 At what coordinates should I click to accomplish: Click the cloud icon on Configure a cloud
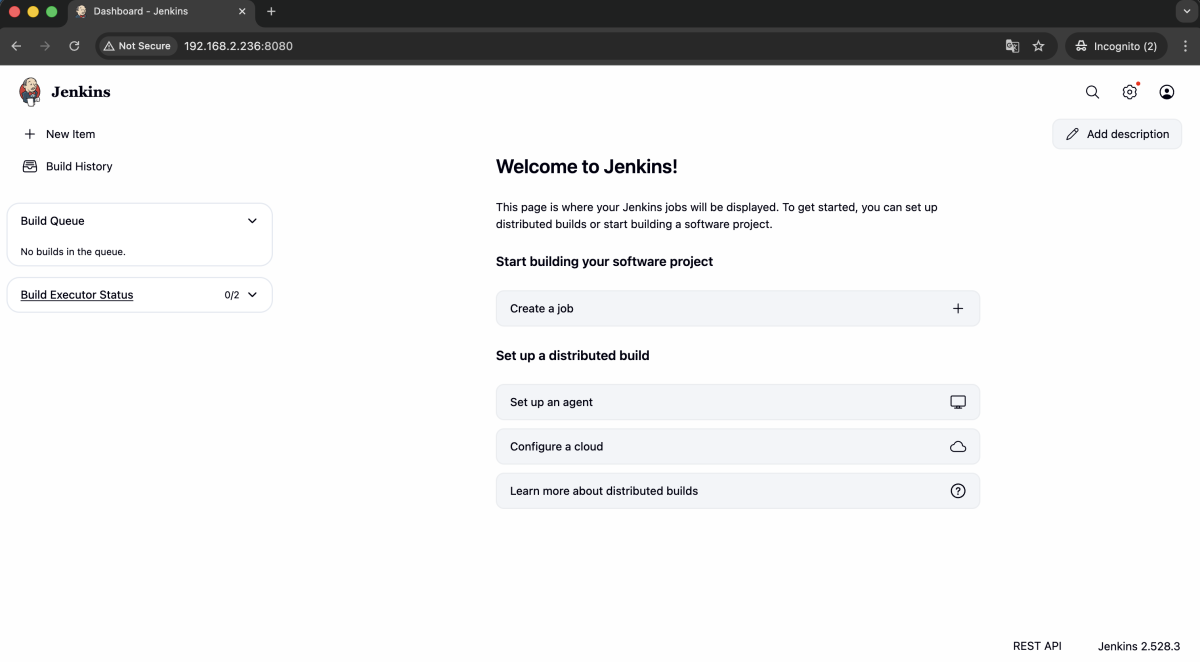click(x=957, y=447)
